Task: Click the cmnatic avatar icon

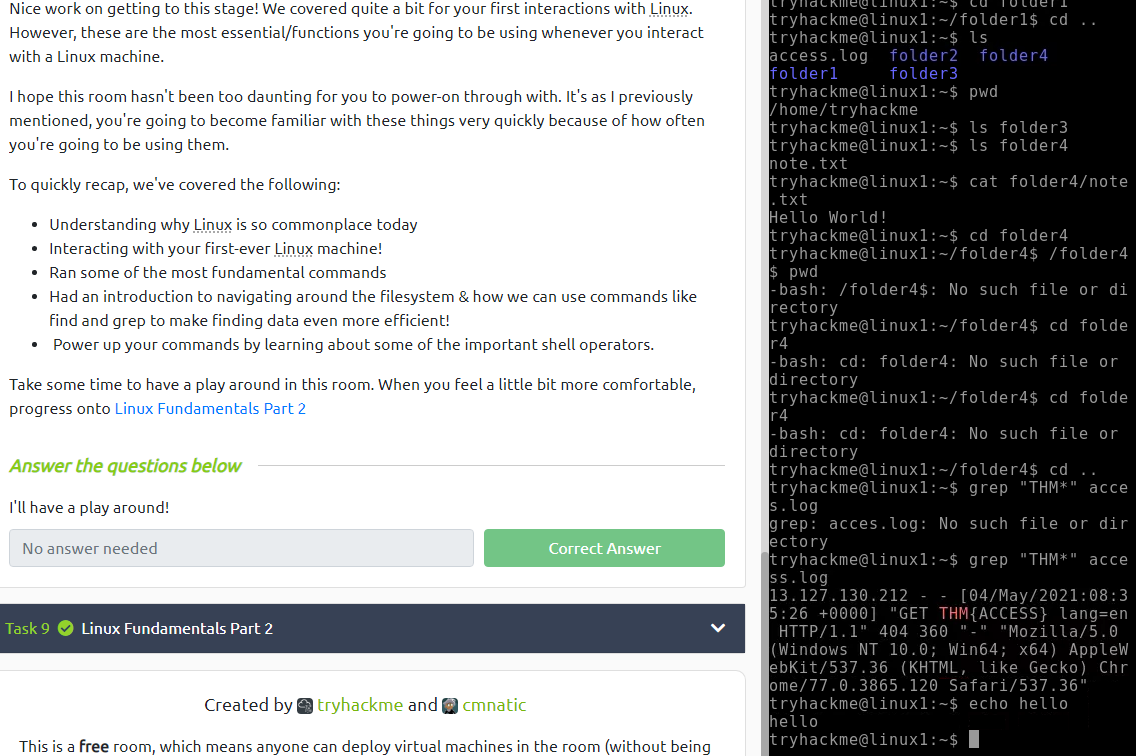Action: pyautogui.click(x=450, y=705)
